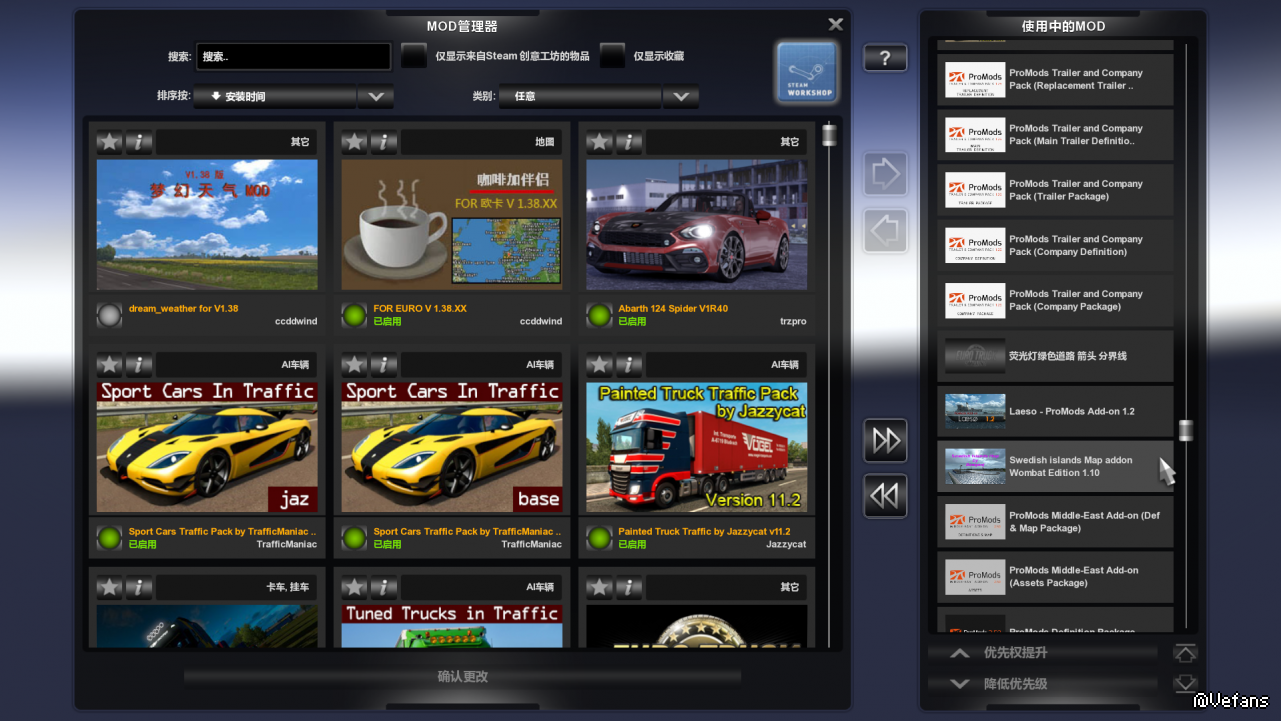The height and width of the screenshot is (721, 1281).
Task: Select the red Abarth car thumbnail
Action: click(x=697, y=224)
